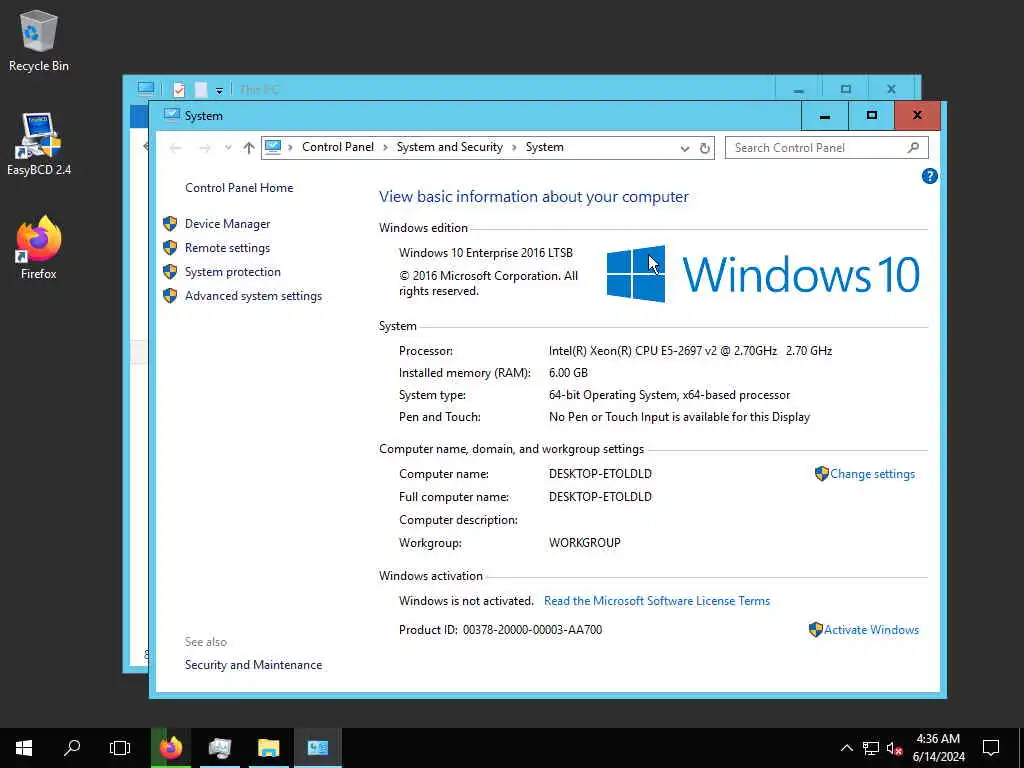The width and height of the screenshot is (1024, 768).
Task: Click Change settings for computer name
Action: 872,474
